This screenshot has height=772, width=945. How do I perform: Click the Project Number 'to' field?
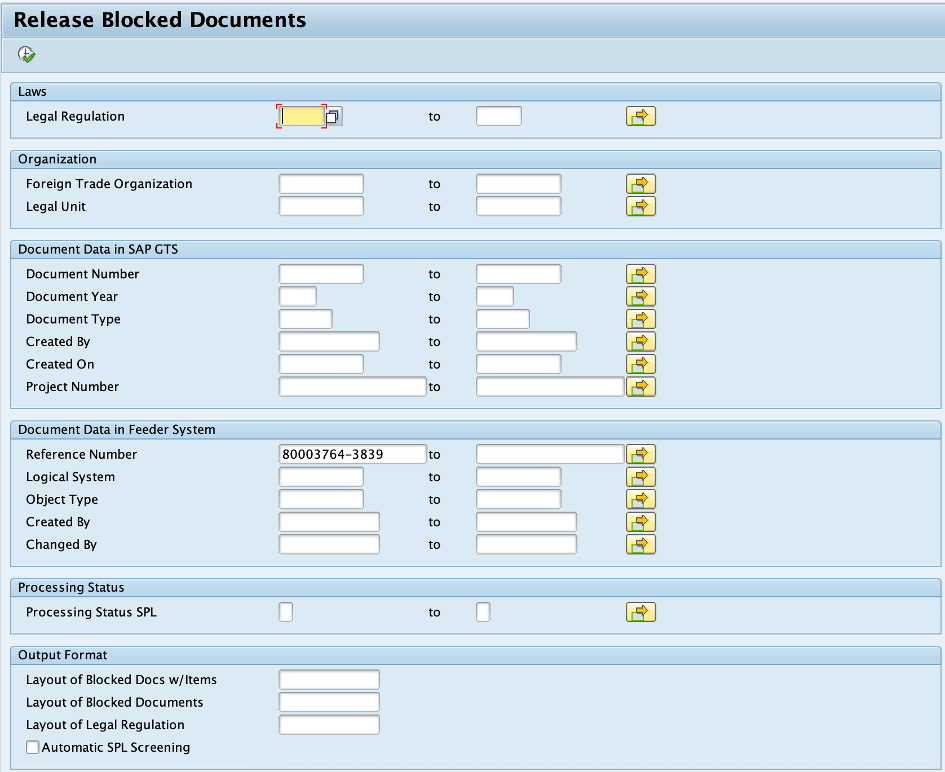point(550,387)
